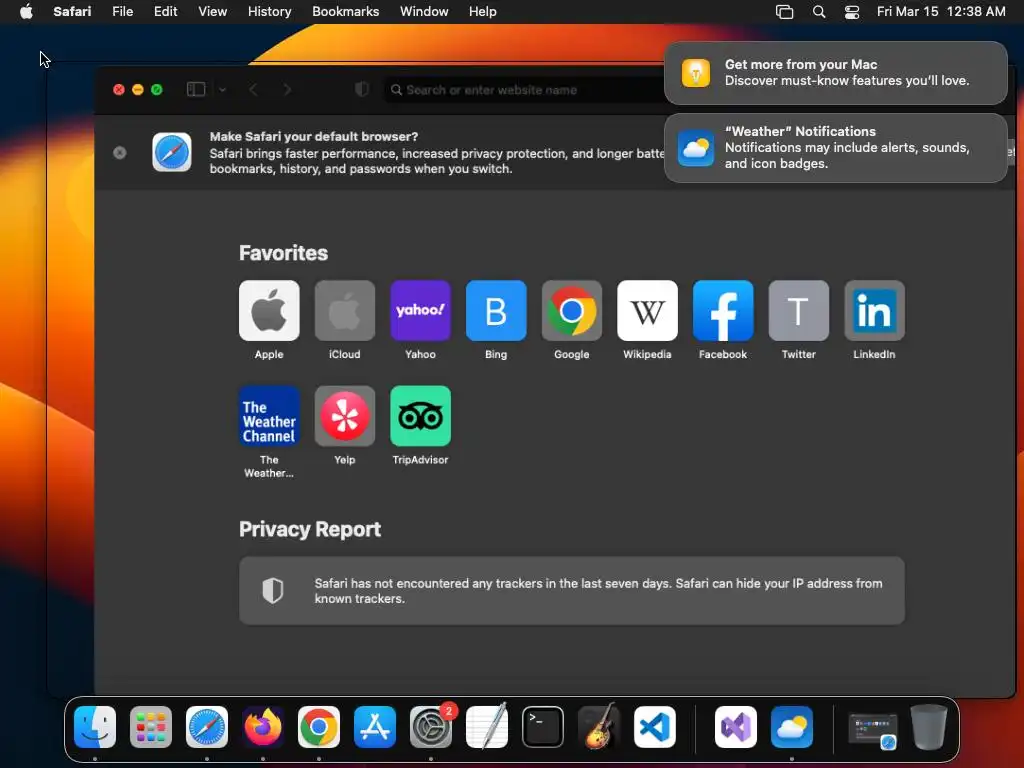Open the Twitter favorite tile

799,310
